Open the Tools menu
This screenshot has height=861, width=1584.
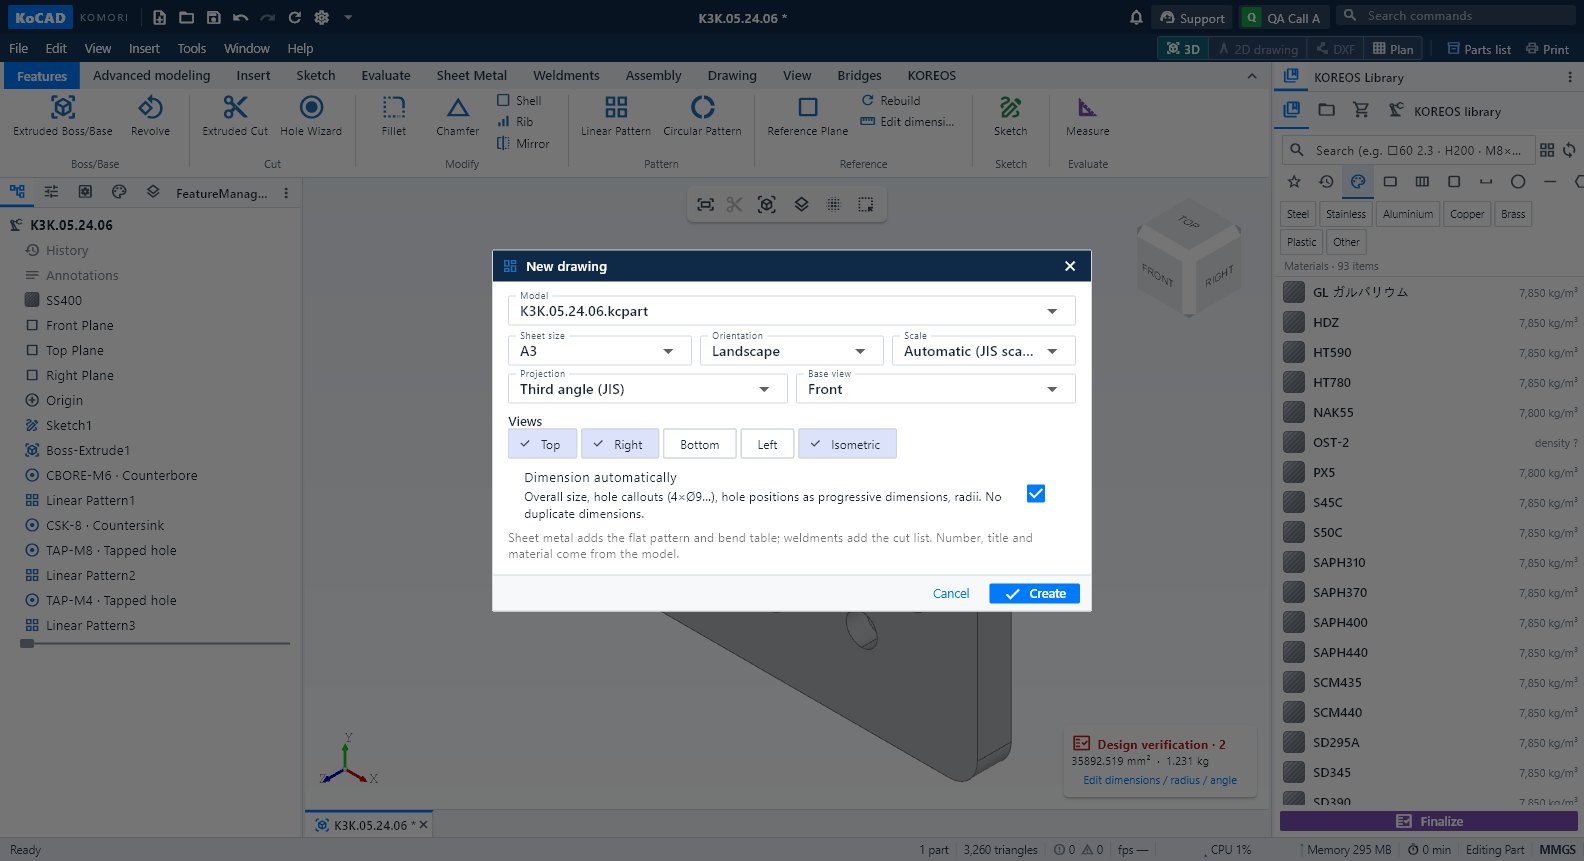(x=191, y=48)
